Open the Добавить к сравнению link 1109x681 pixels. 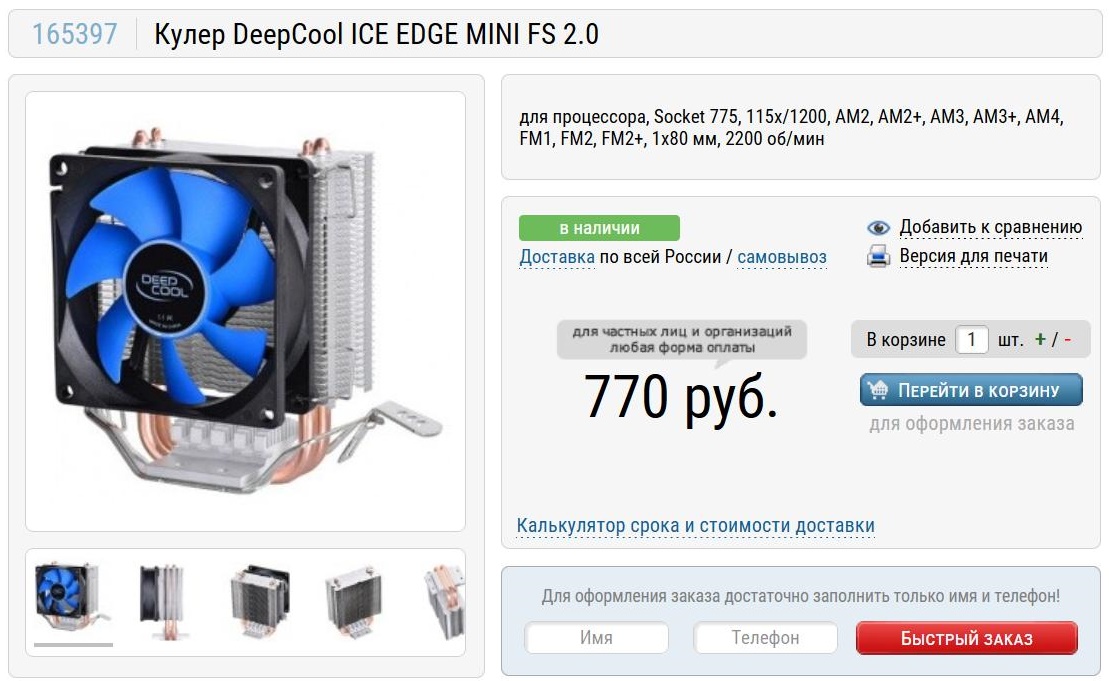(x=991, y=227)
